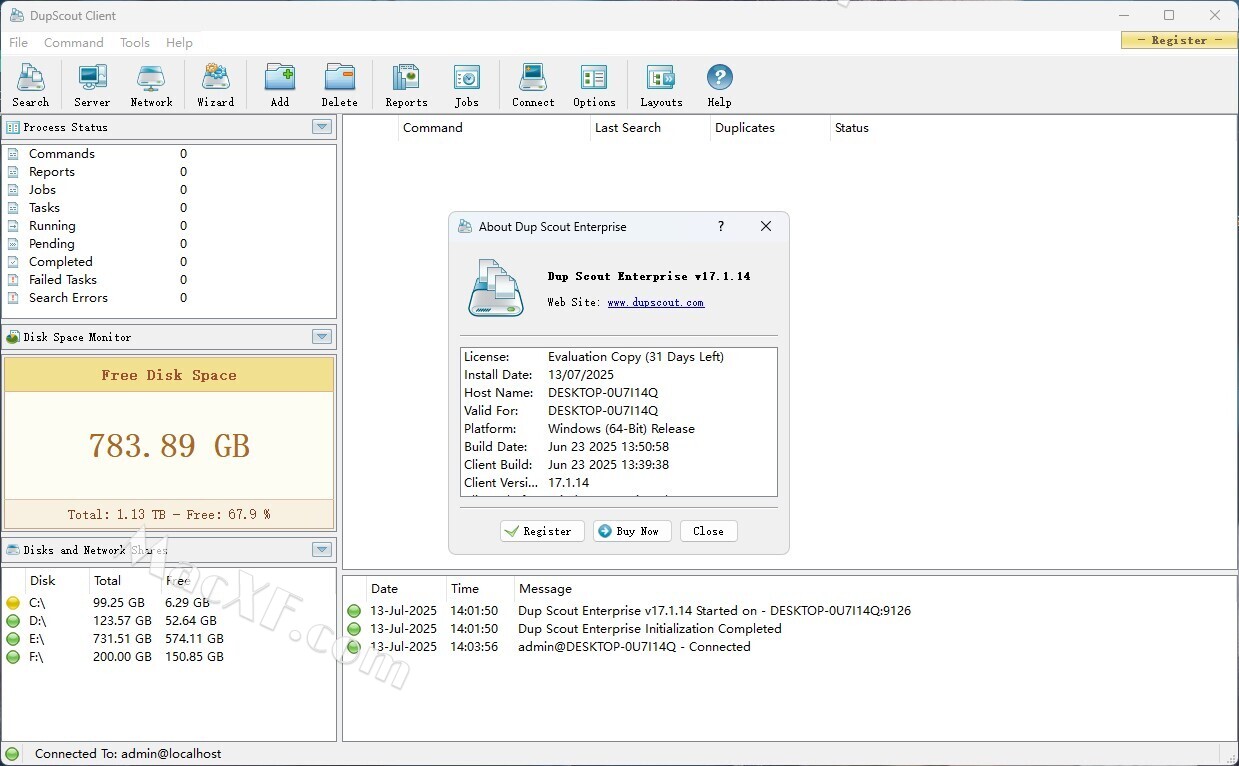Click the Buy Now button

[x=632, y=531]
